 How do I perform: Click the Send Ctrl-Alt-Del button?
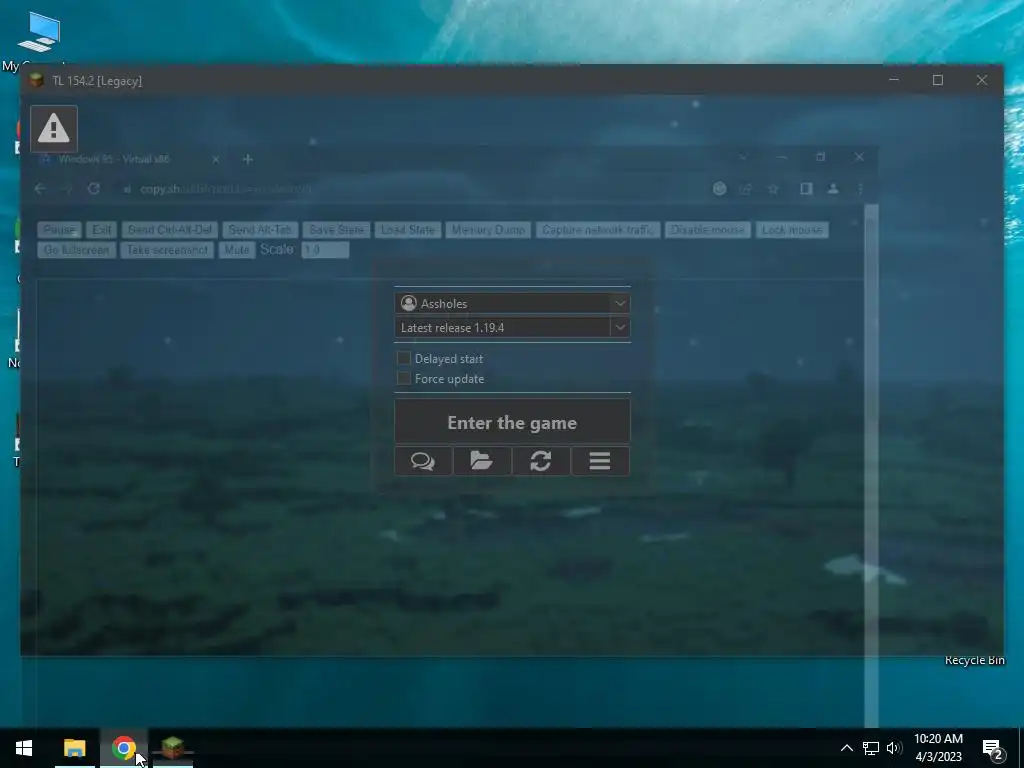tap(170, 230)
